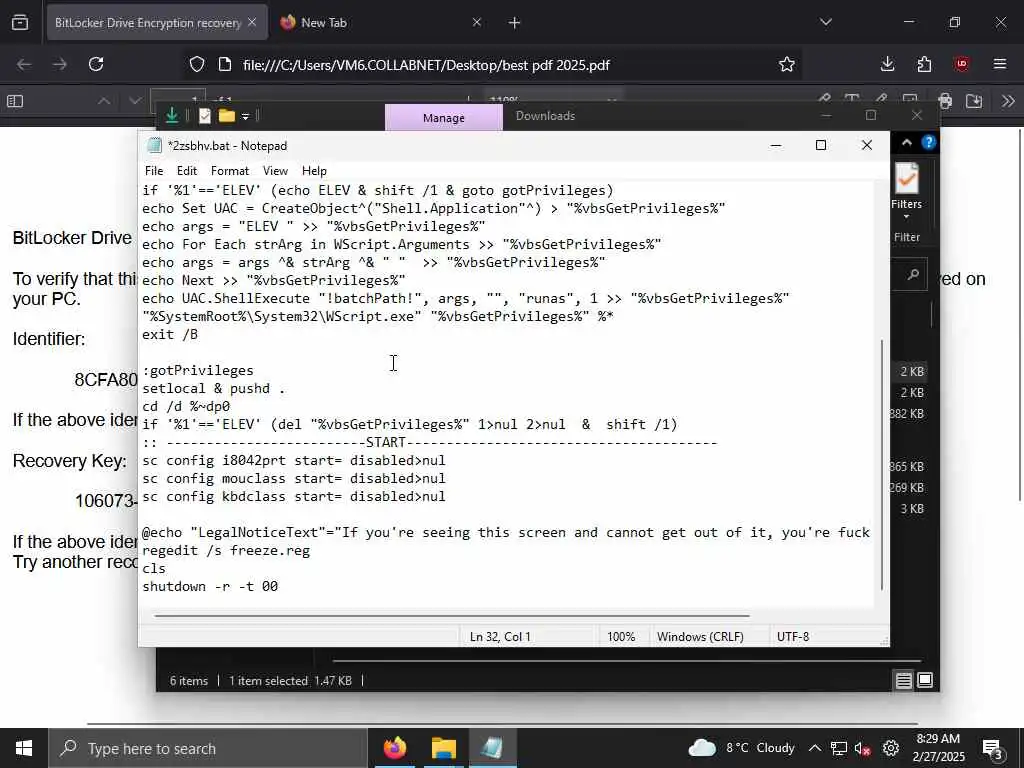List all tabs dropdown in Firefox
The height and width of the screenshot is (768, 1024).
(x=825, y=22)
